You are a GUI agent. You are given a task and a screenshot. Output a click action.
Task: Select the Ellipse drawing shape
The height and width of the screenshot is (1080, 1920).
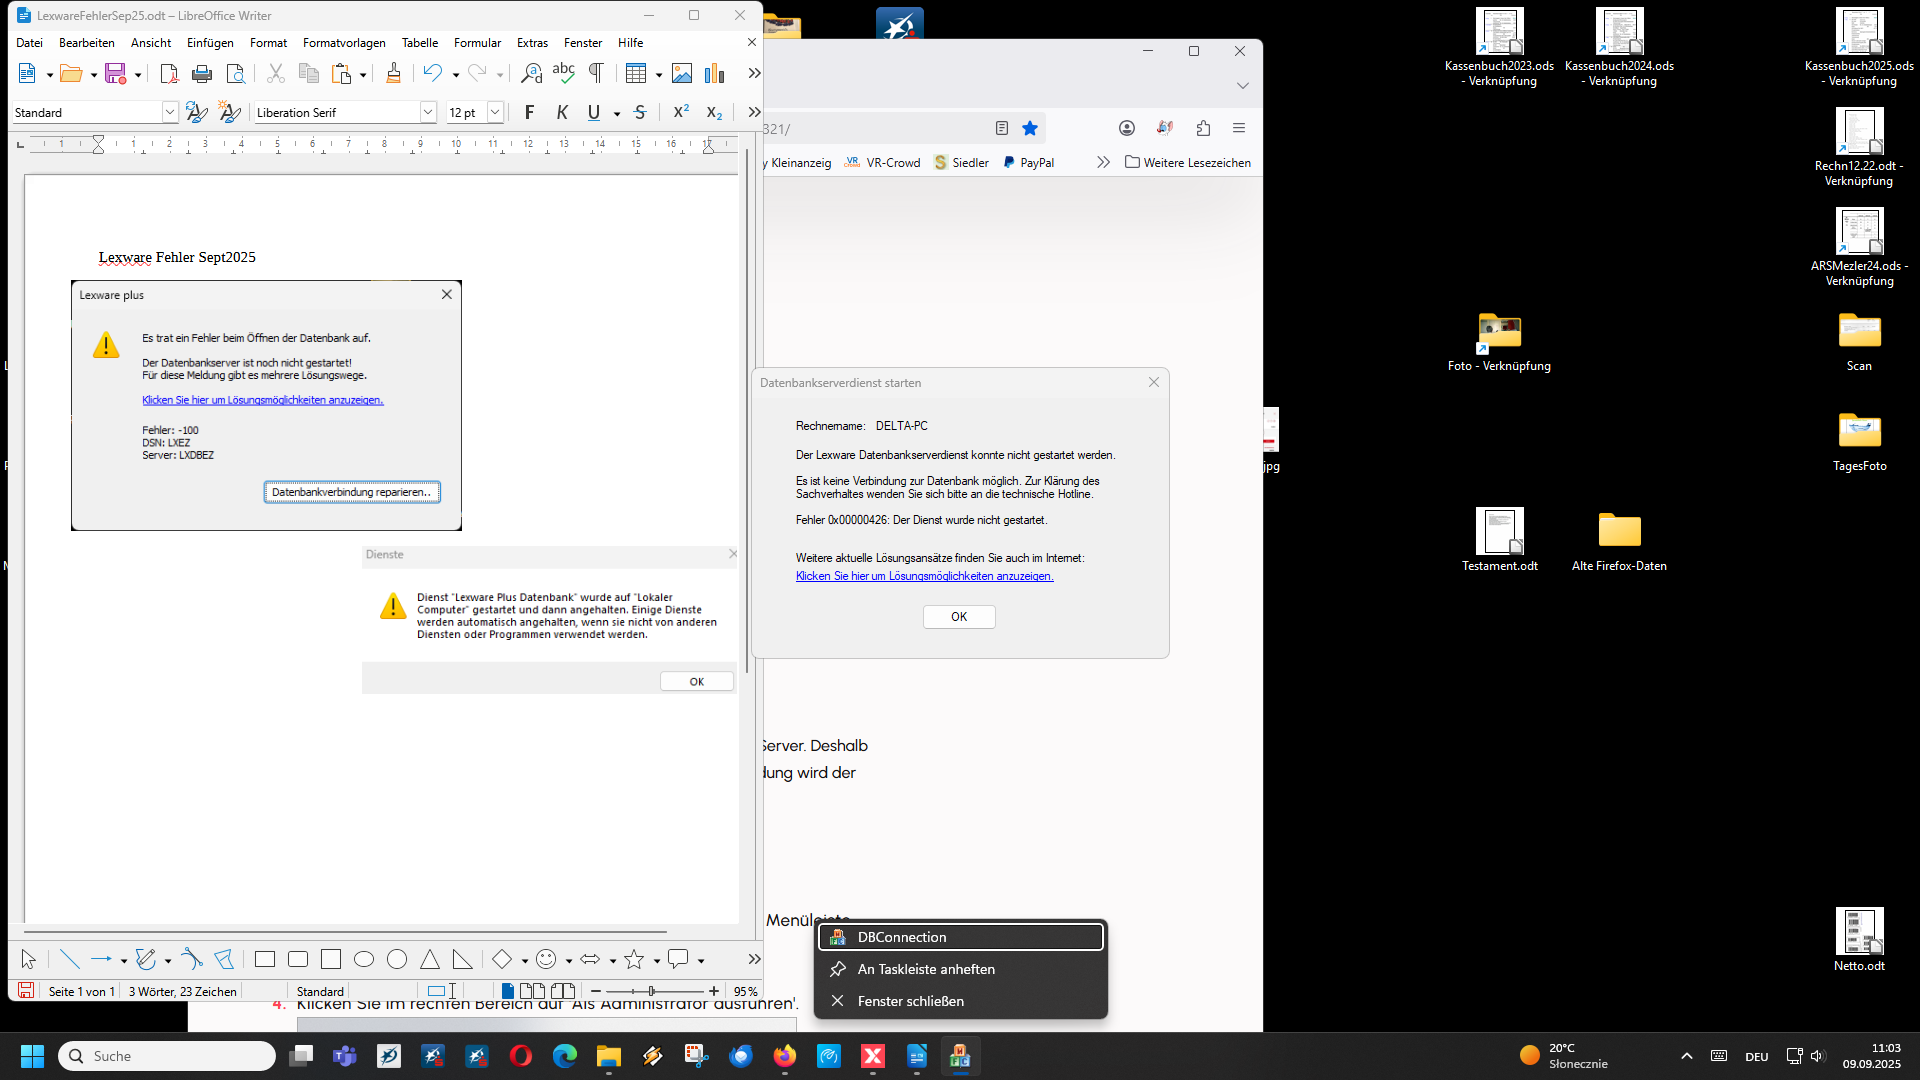coord(364,960)
